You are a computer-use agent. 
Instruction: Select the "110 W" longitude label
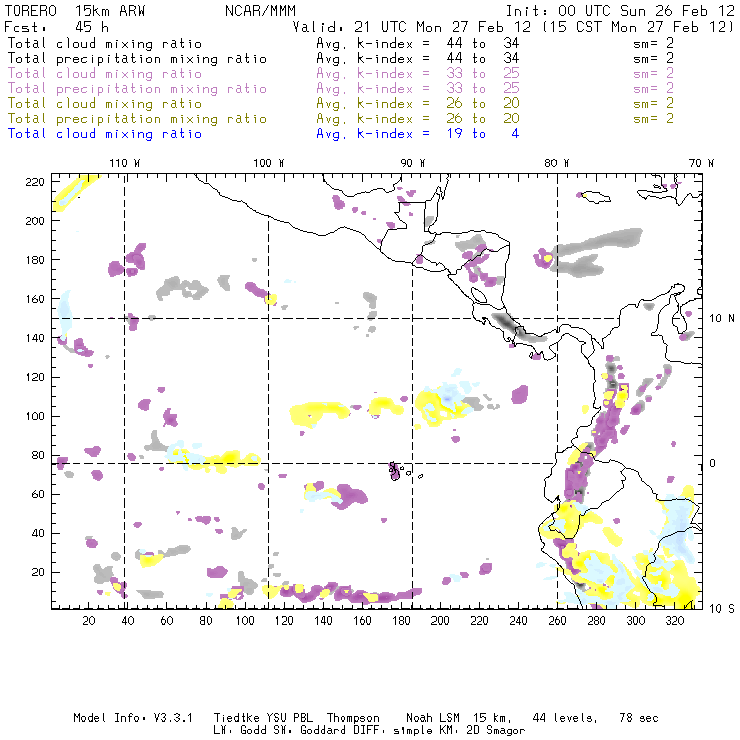click(125, 163)
